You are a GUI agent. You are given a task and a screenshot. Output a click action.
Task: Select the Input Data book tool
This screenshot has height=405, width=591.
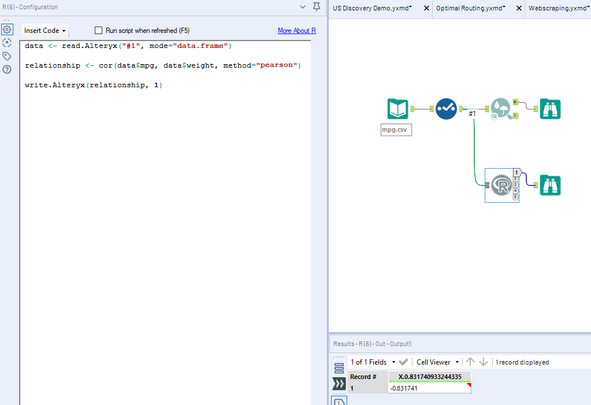pyautogui.click(x=398, y=109)
